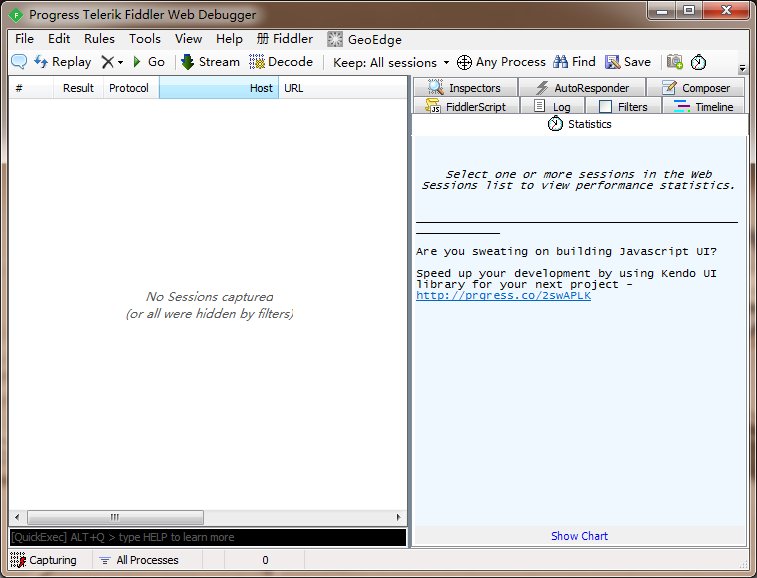Switch to the AutoResponder tab
This screenshot has width=757, height=578.
(x=582, y=88)
